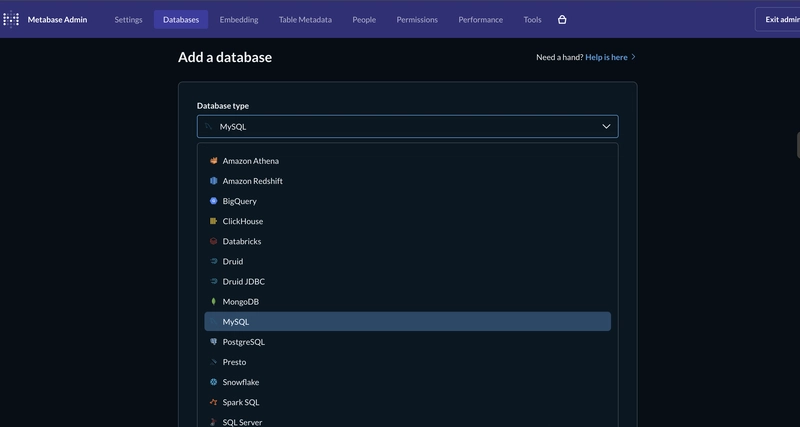The image size is (800, 427).
Task: Click the Amazon Redshift icon
Action: (x=213, y=181)
